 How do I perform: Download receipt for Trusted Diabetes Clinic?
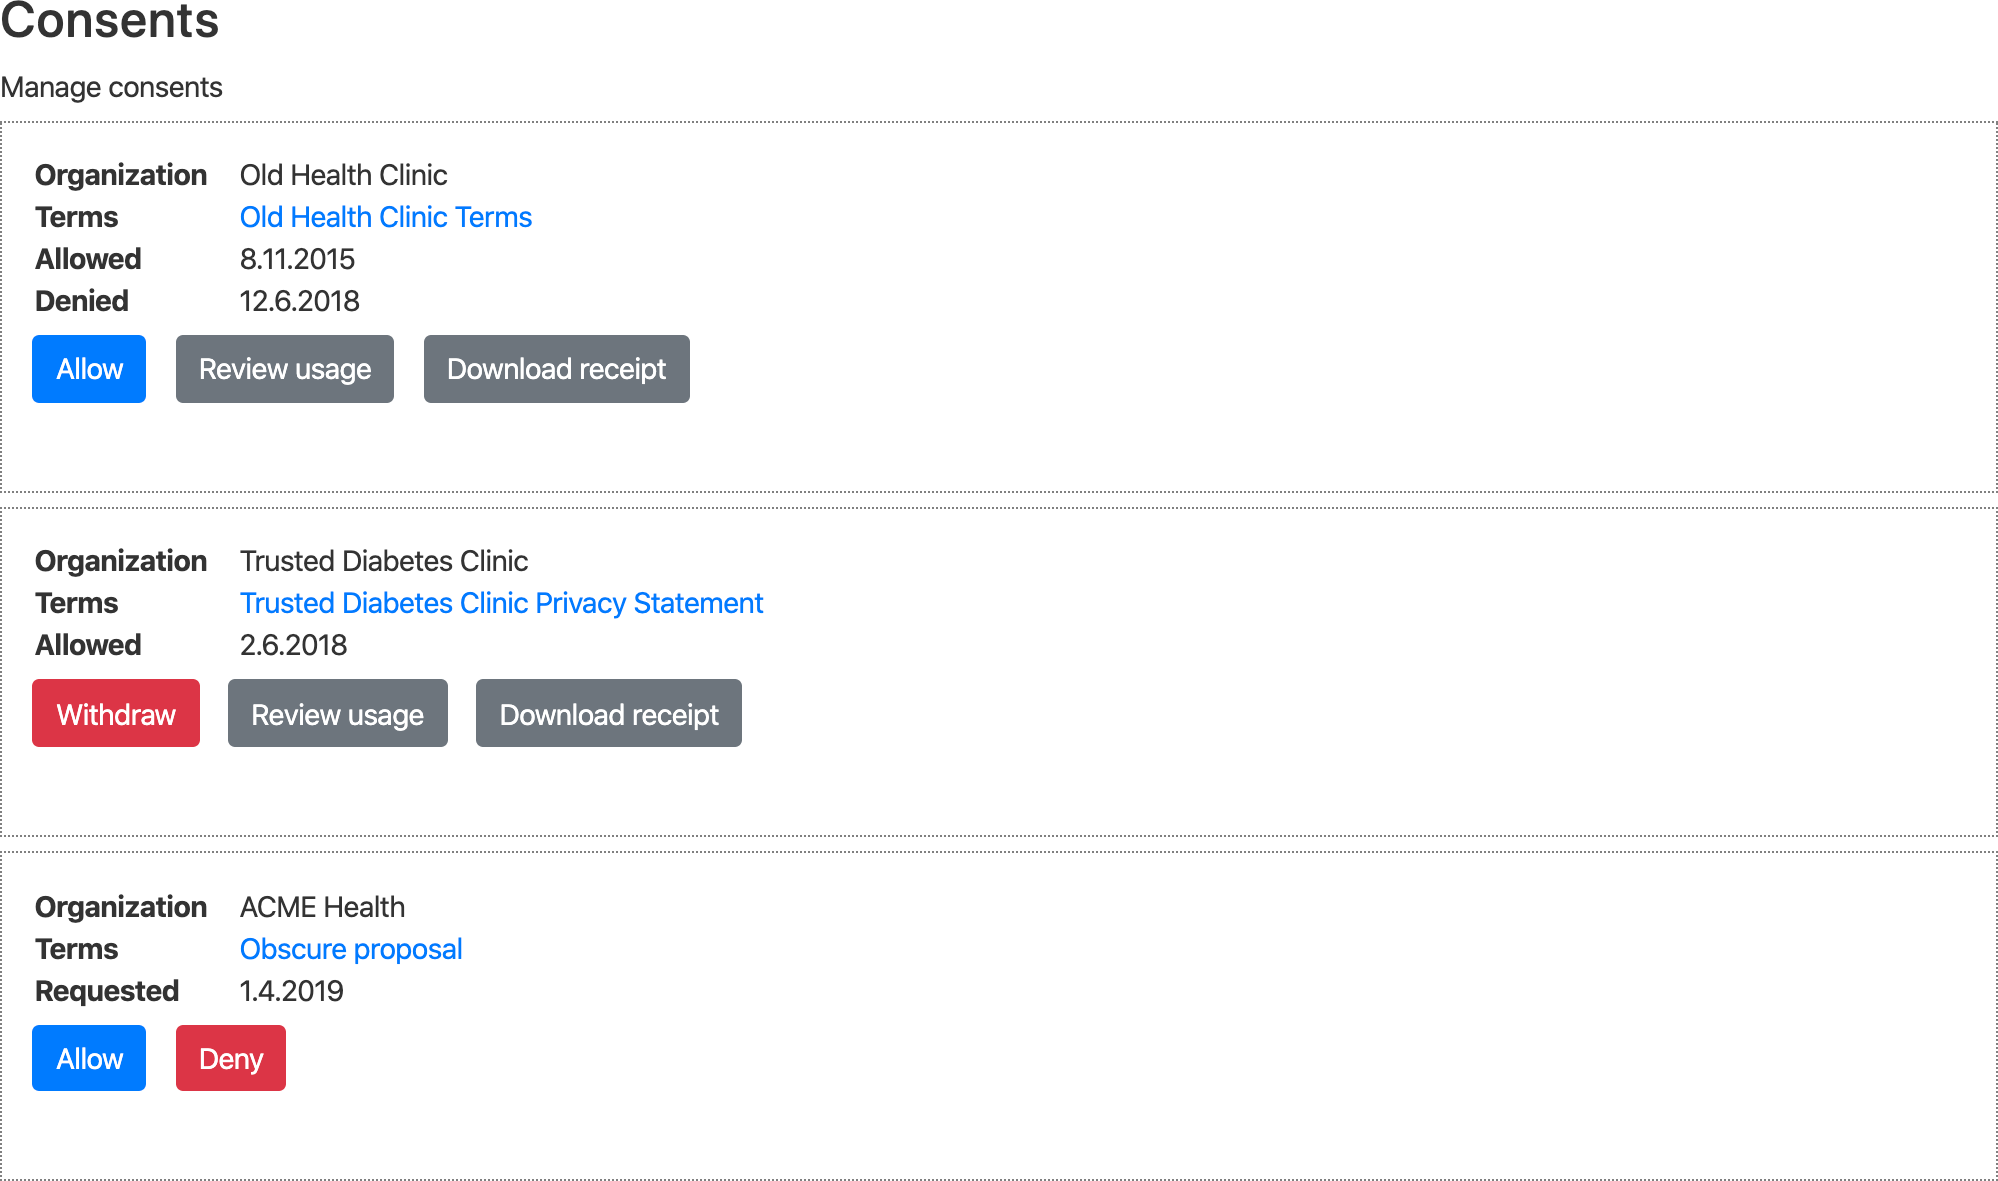coord(609,713)
